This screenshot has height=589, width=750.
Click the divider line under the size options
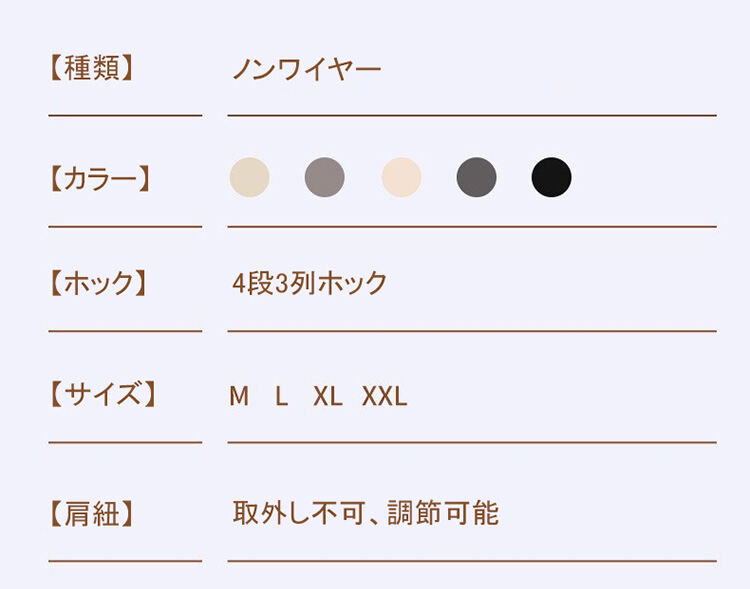click(472, 443)
